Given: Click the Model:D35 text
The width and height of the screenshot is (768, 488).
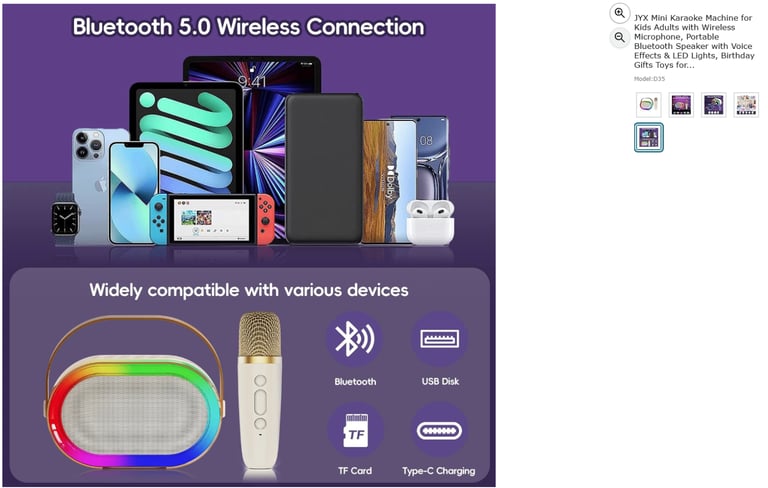Looking at the screenshot, I should [x=649, y=78].
